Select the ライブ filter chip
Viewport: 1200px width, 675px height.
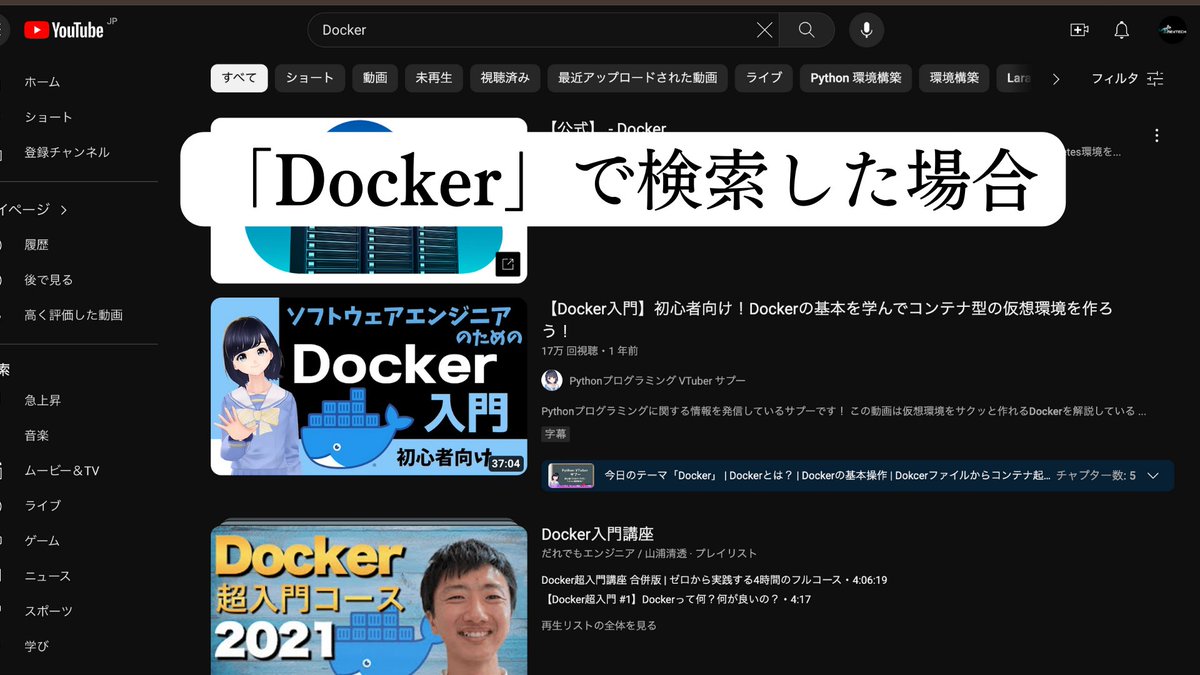click(x=764, y=78)
